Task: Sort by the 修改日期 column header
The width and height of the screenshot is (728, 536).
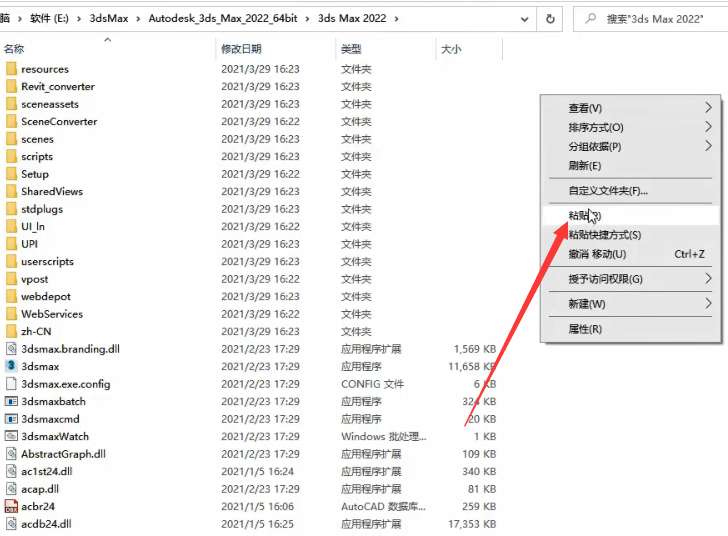Action: tap(241, 49)
